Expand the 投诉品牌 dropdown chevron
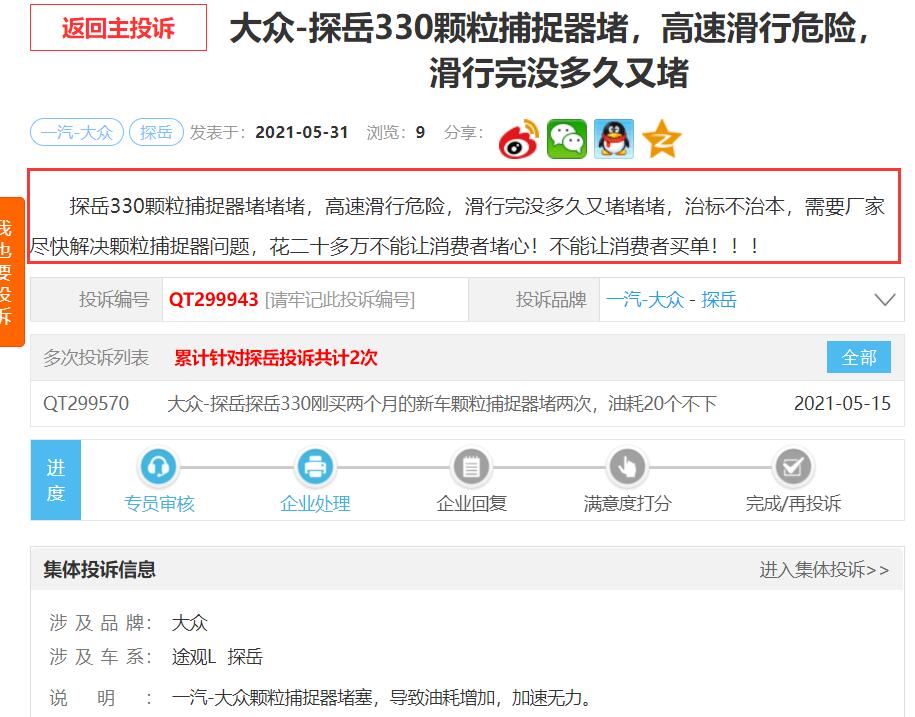Viewport: 915px width, 717px height. pyautogui.click(x=885, y=300)
